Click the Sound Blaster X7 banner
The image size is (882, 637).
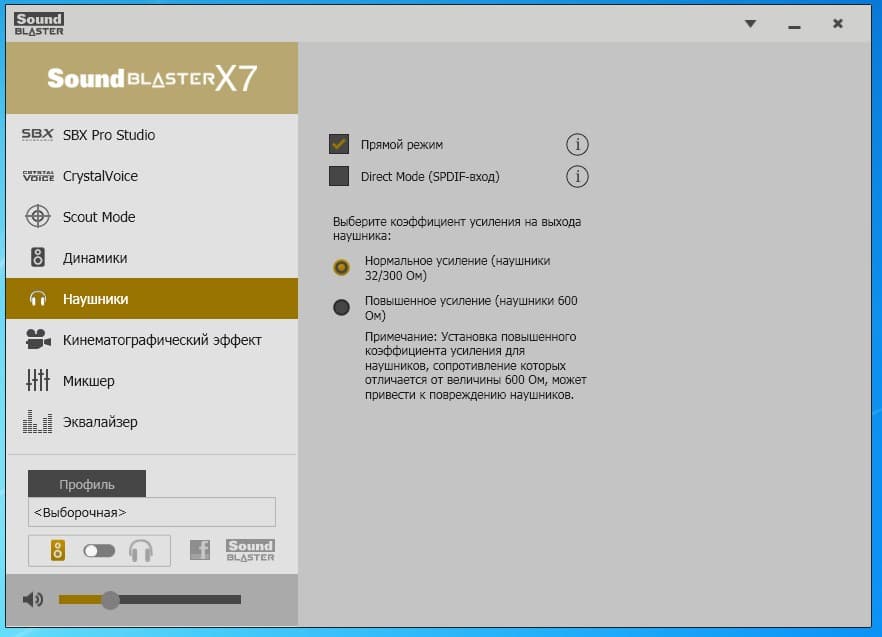click(x=152, y=78)
